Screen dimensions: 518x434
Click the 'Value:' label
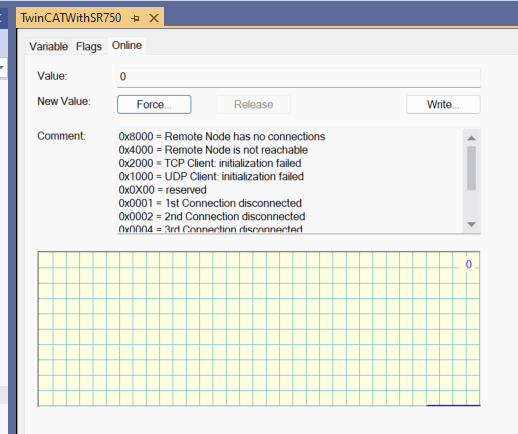(x=52, y=76)
